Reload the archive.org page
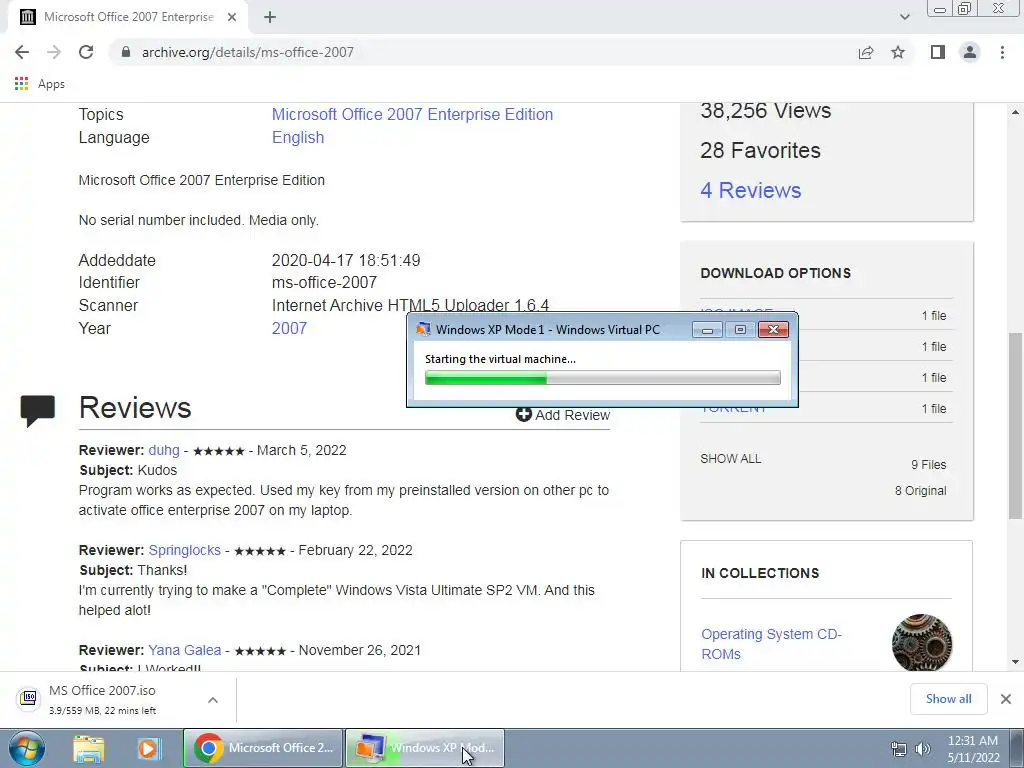 tap(86, 52)
